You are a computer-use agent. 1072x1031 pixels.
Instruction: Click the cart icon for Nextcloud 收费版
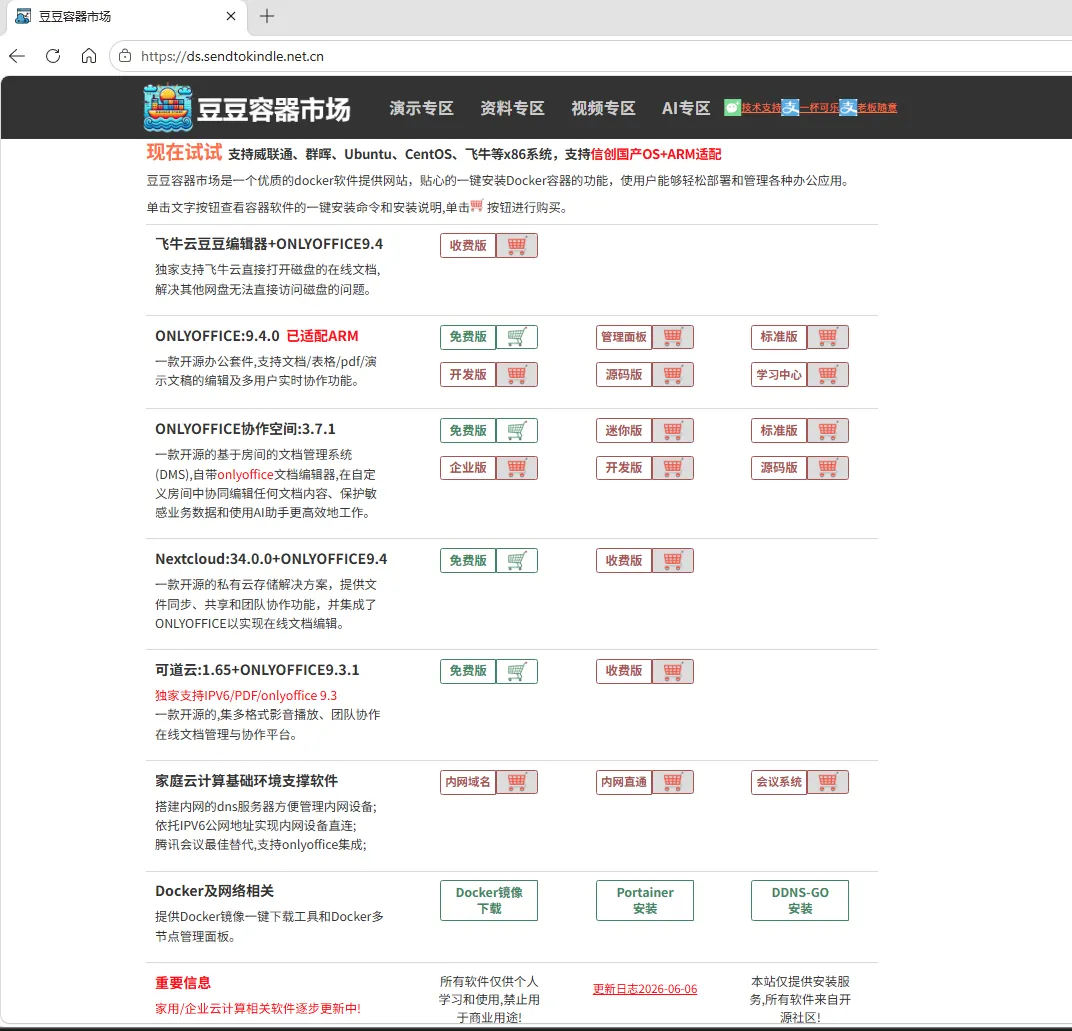pos(673,561)
